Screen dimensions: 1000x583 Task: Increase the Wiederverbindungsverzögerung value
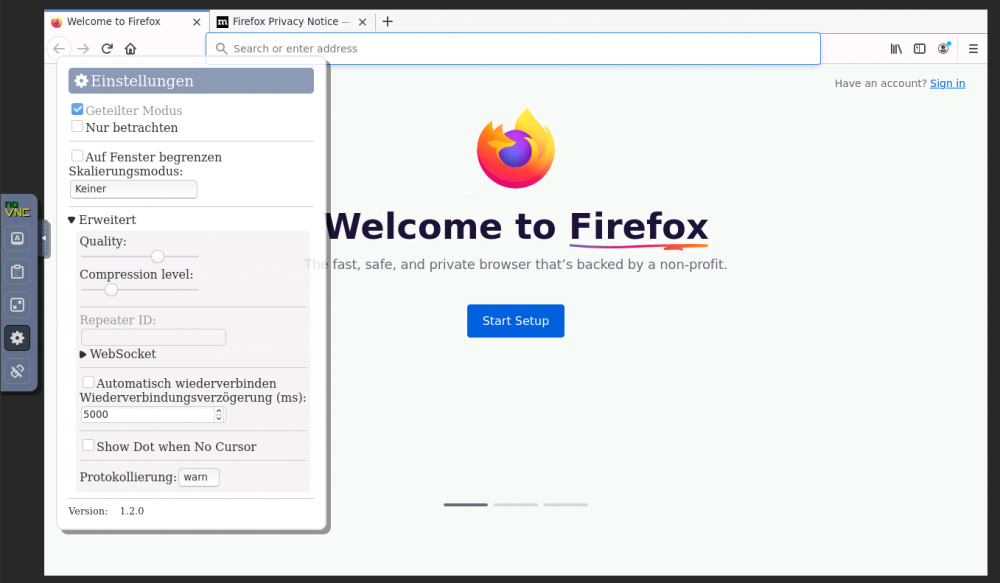tap(219, 411)
